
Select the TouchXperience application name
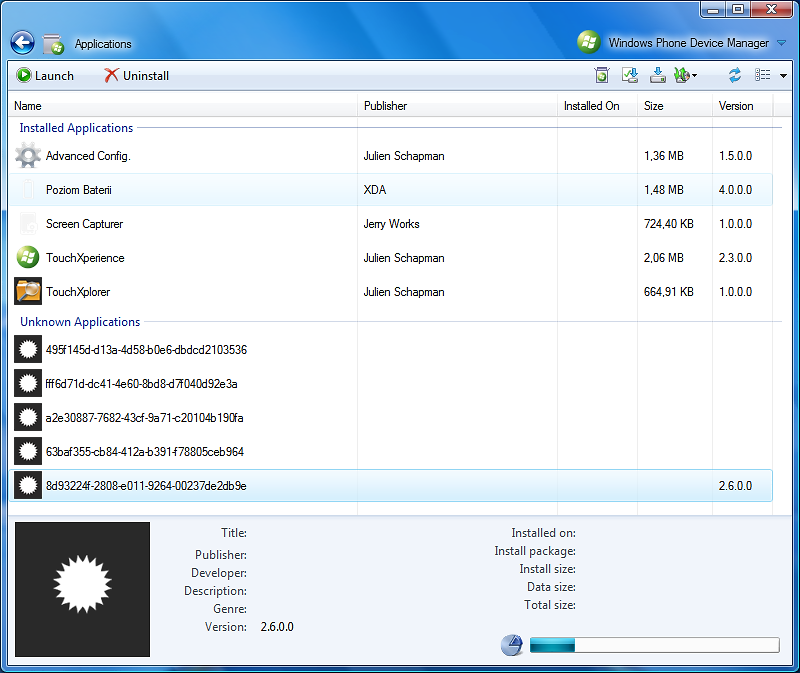pyautogui.click(x=85, y=258)
